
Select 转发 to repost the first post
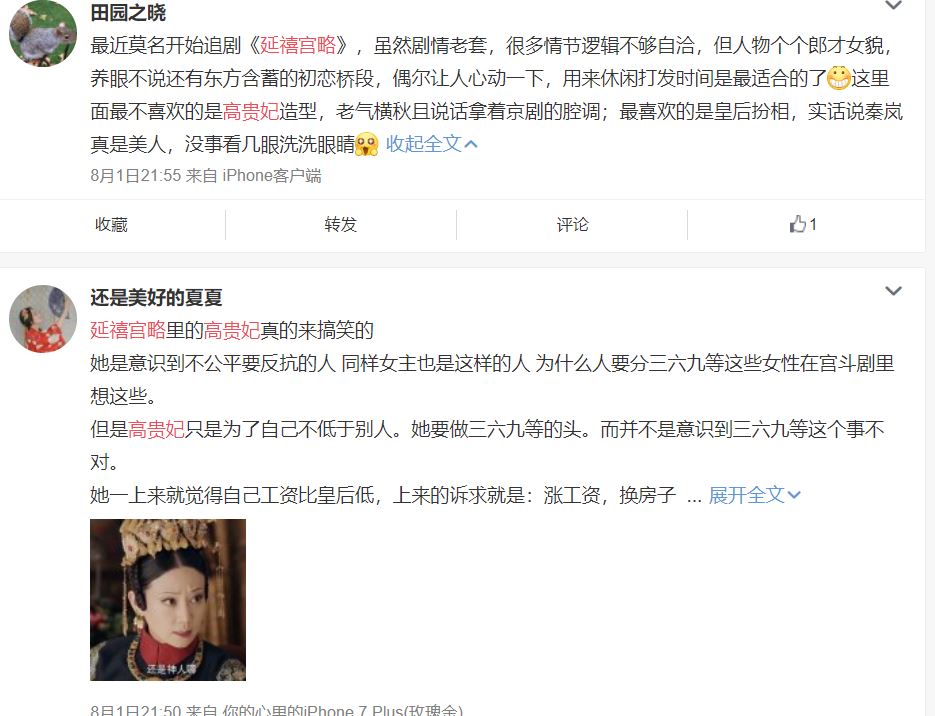[x=340, y=225]
